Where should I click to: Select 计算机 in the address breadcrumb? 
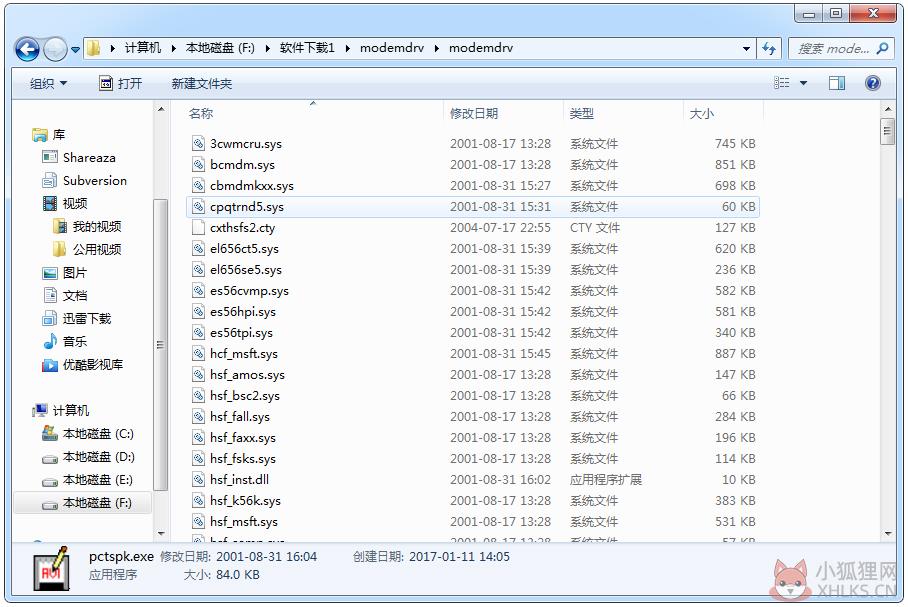(x=142, y=48)
